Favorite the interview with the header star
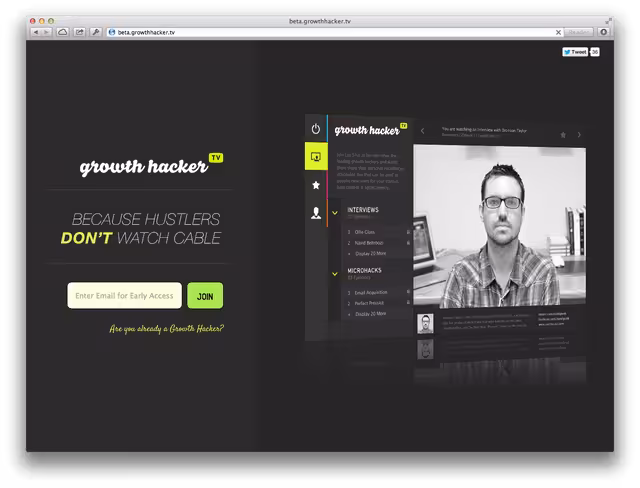The width and height of the screenshot is (640, 488). (563, 135)
